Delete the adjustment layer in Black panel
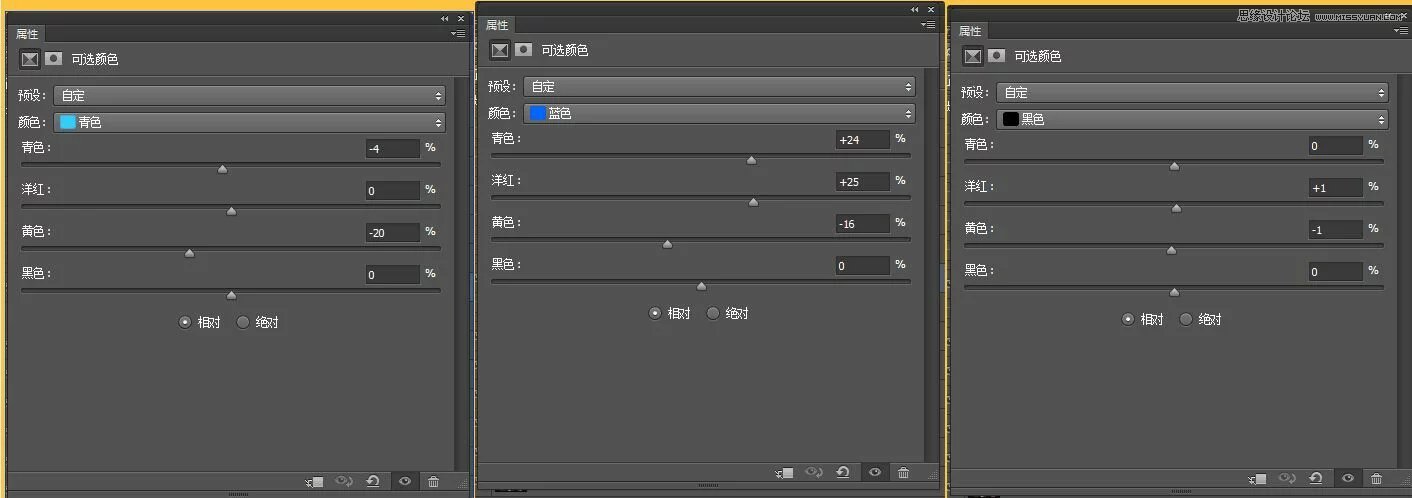Viewport: 1412px width, 498px height. [1377, 479]
